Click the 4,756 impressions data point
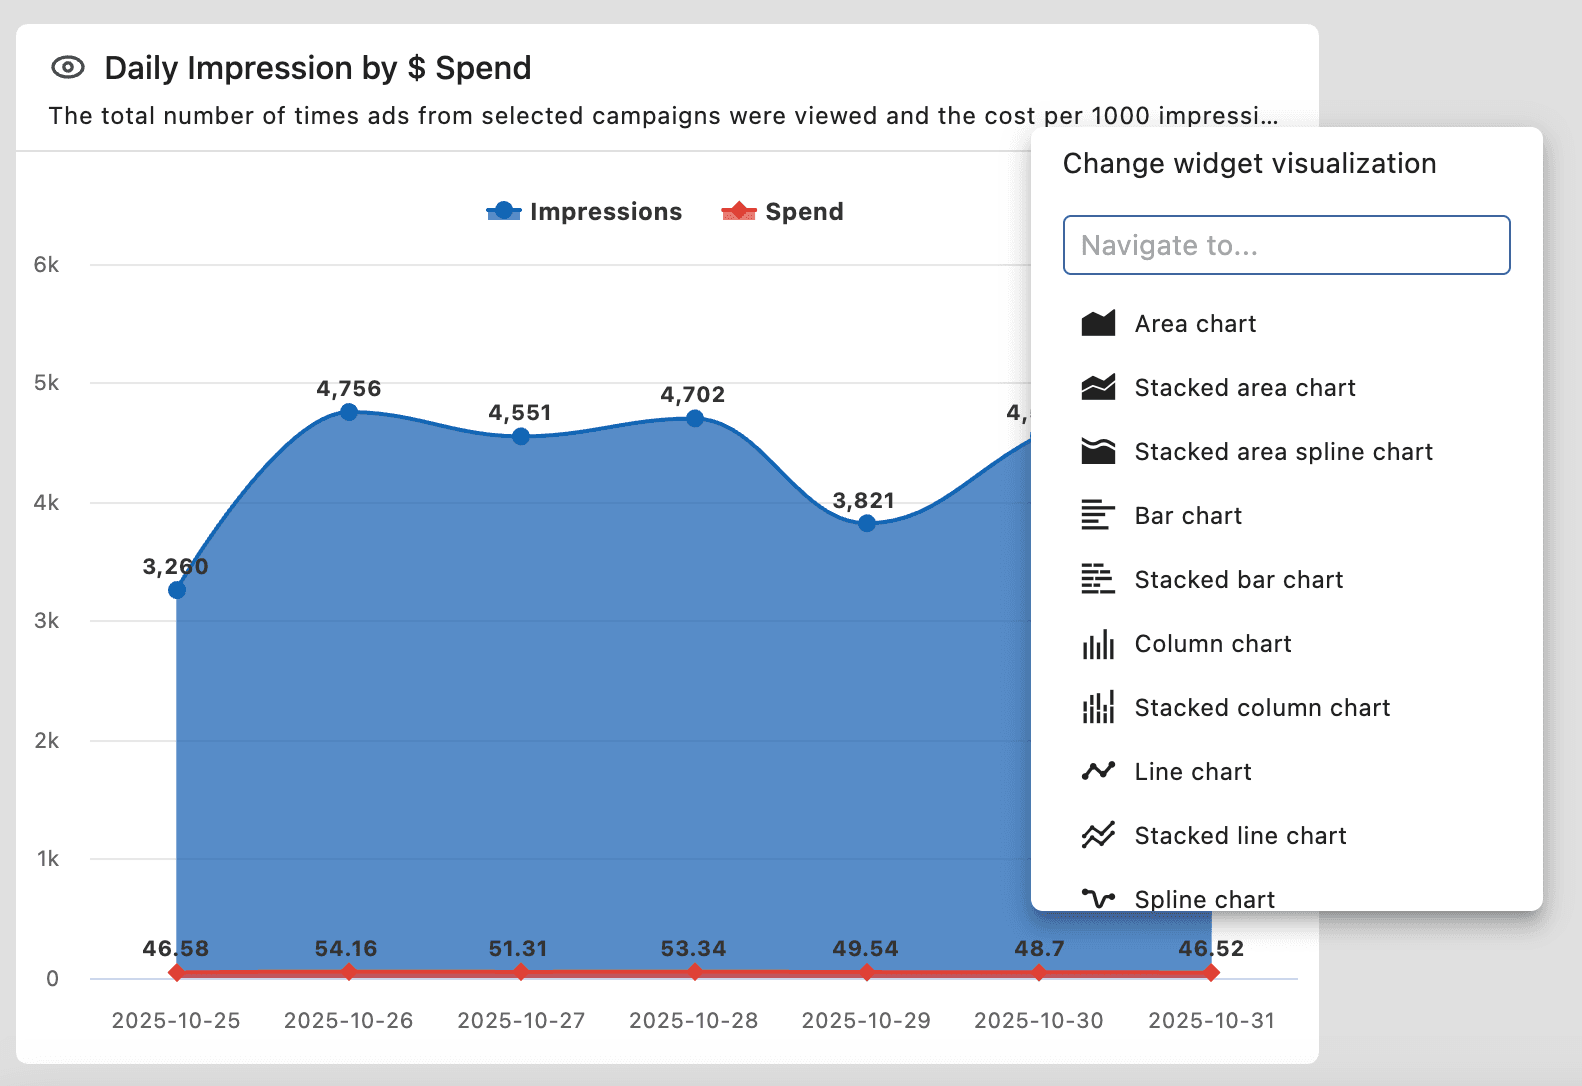The width and height of the screenshot is (1582, 1086). [x=349, y=412]
